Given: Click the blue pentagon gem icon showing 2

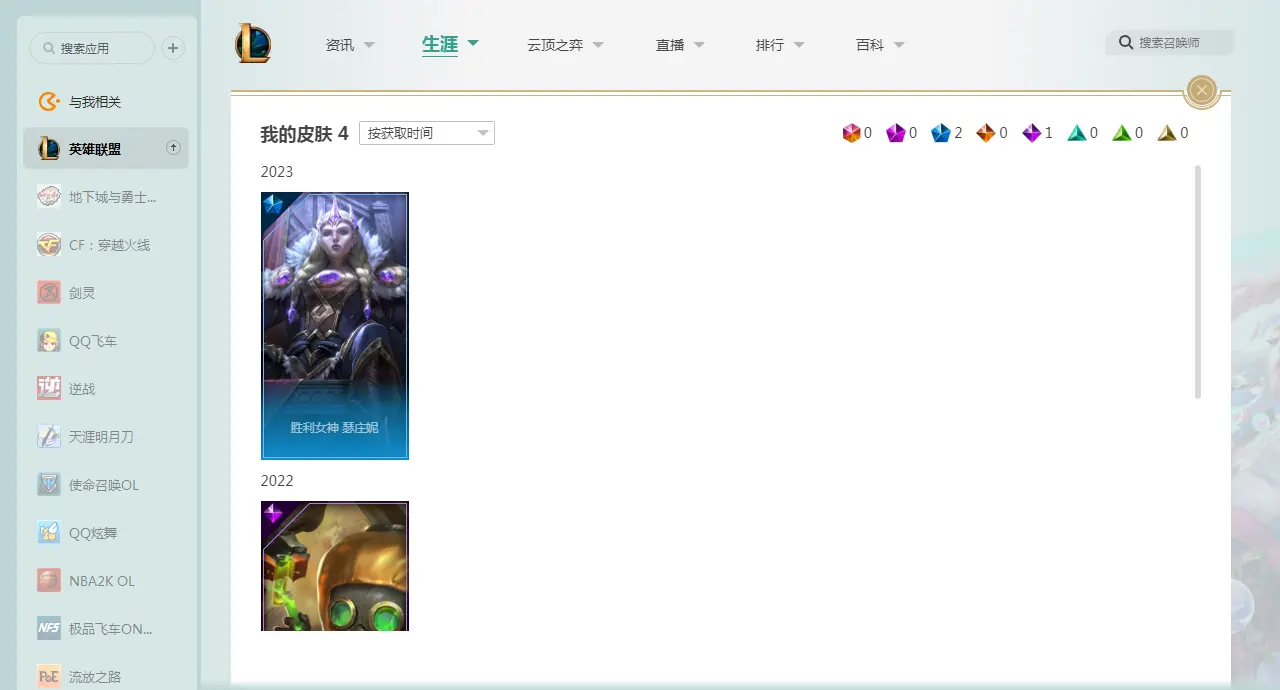Looking at the screenshot, I should coord(941,133).
